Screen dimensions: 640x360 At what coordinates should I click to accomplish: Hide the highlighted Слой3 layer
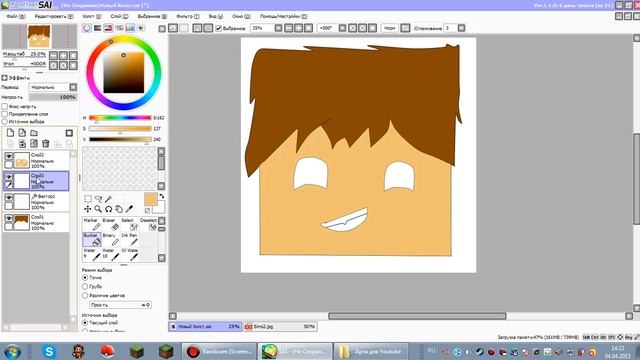(x=9, y=177)
